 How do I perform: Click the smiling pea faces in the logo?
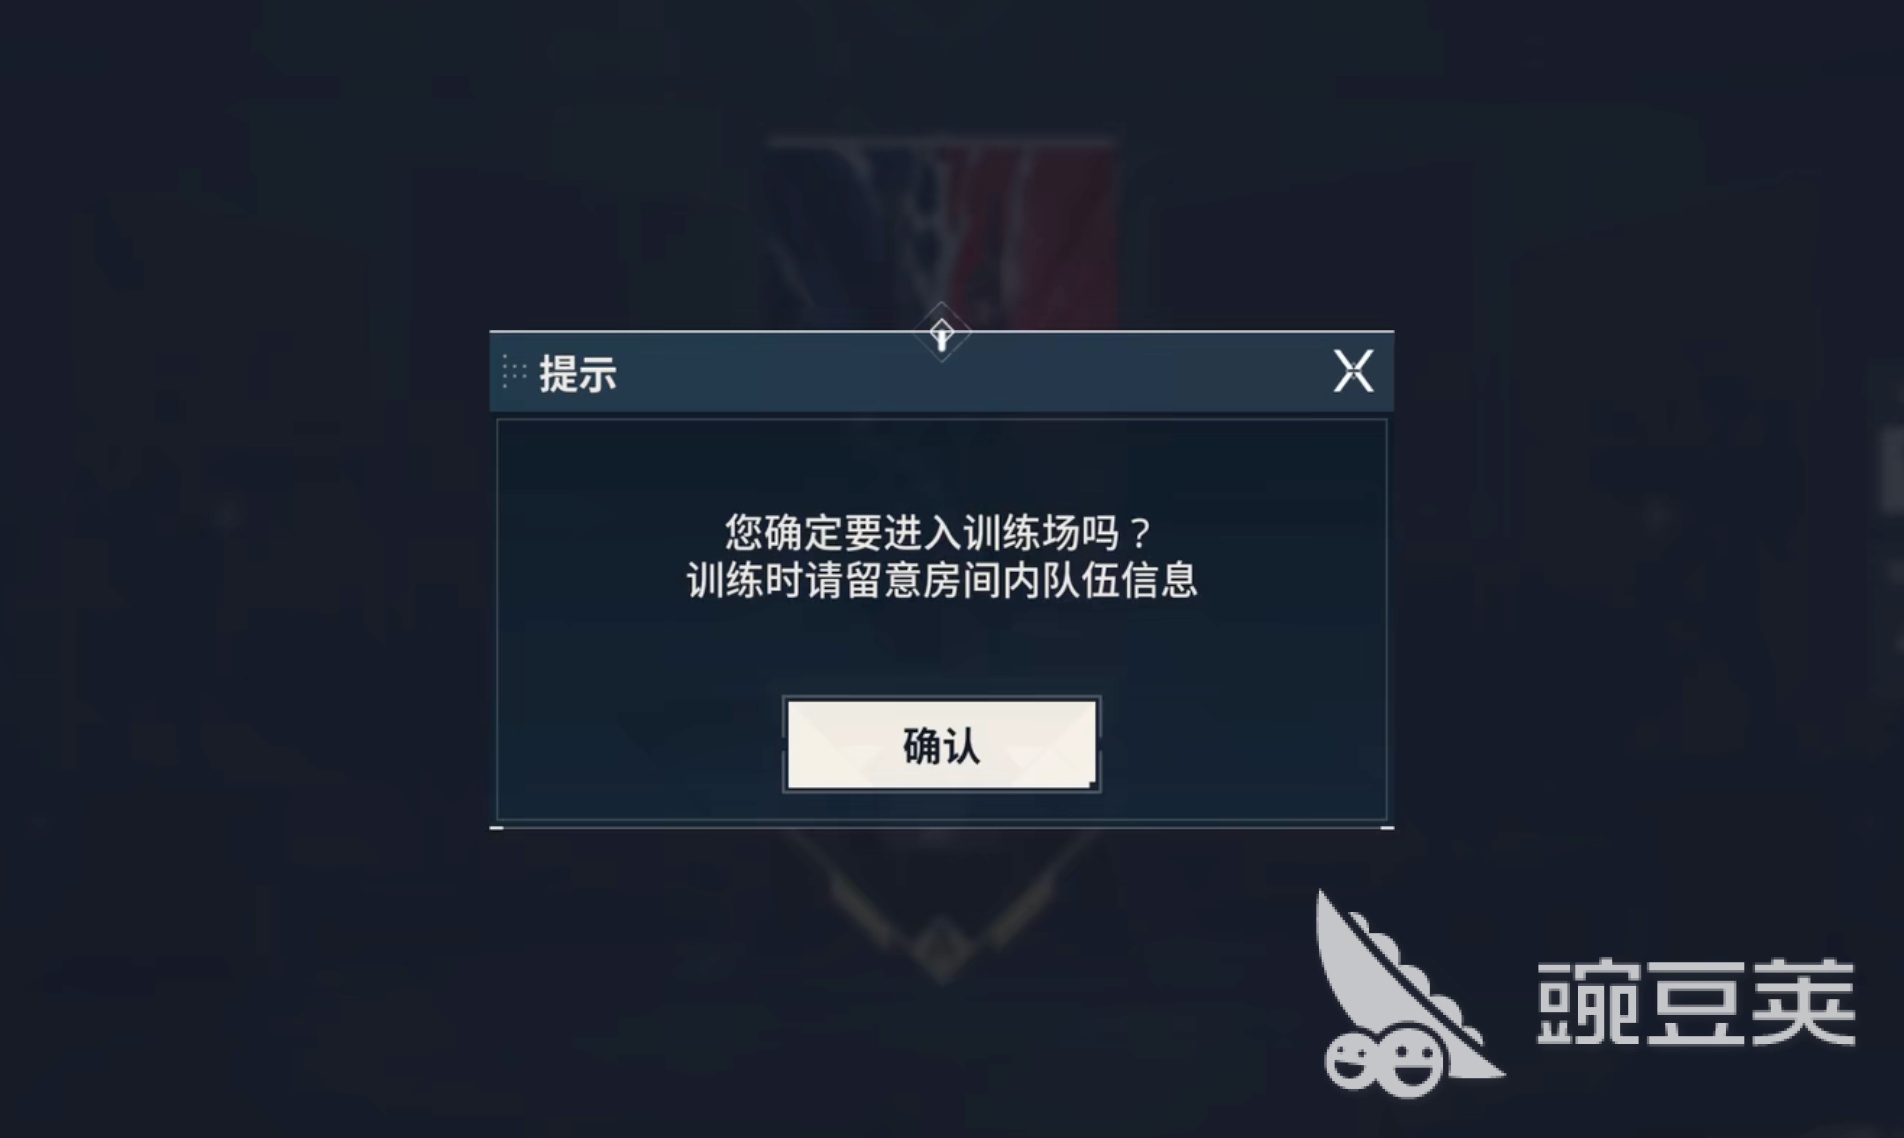(x=1384, y=1062)
